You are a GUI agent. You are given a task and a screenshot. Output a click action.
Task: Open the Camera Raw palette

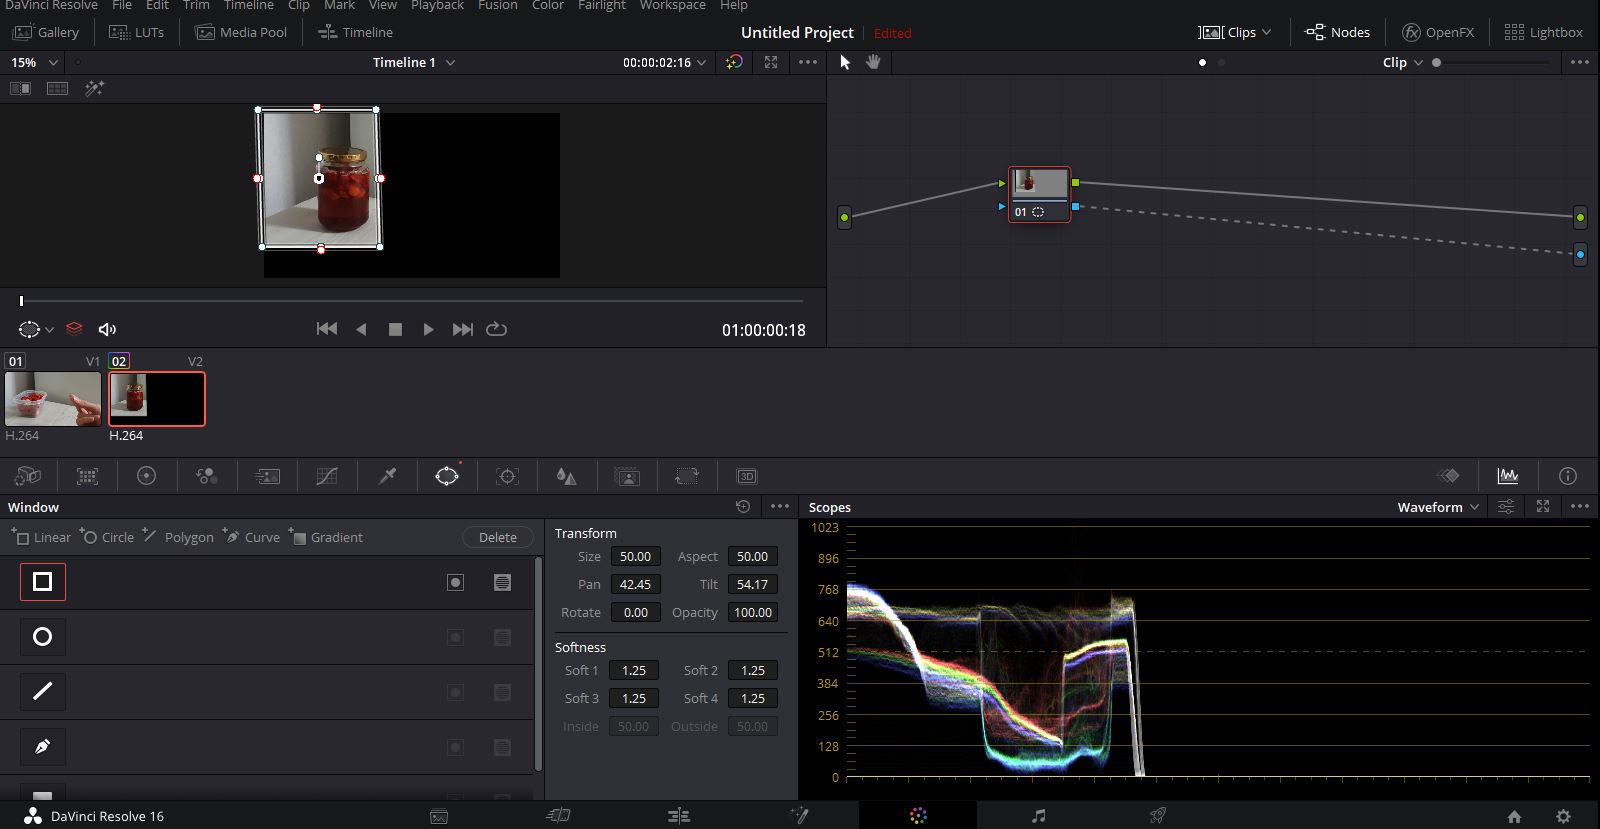click(x=28, y=476)
